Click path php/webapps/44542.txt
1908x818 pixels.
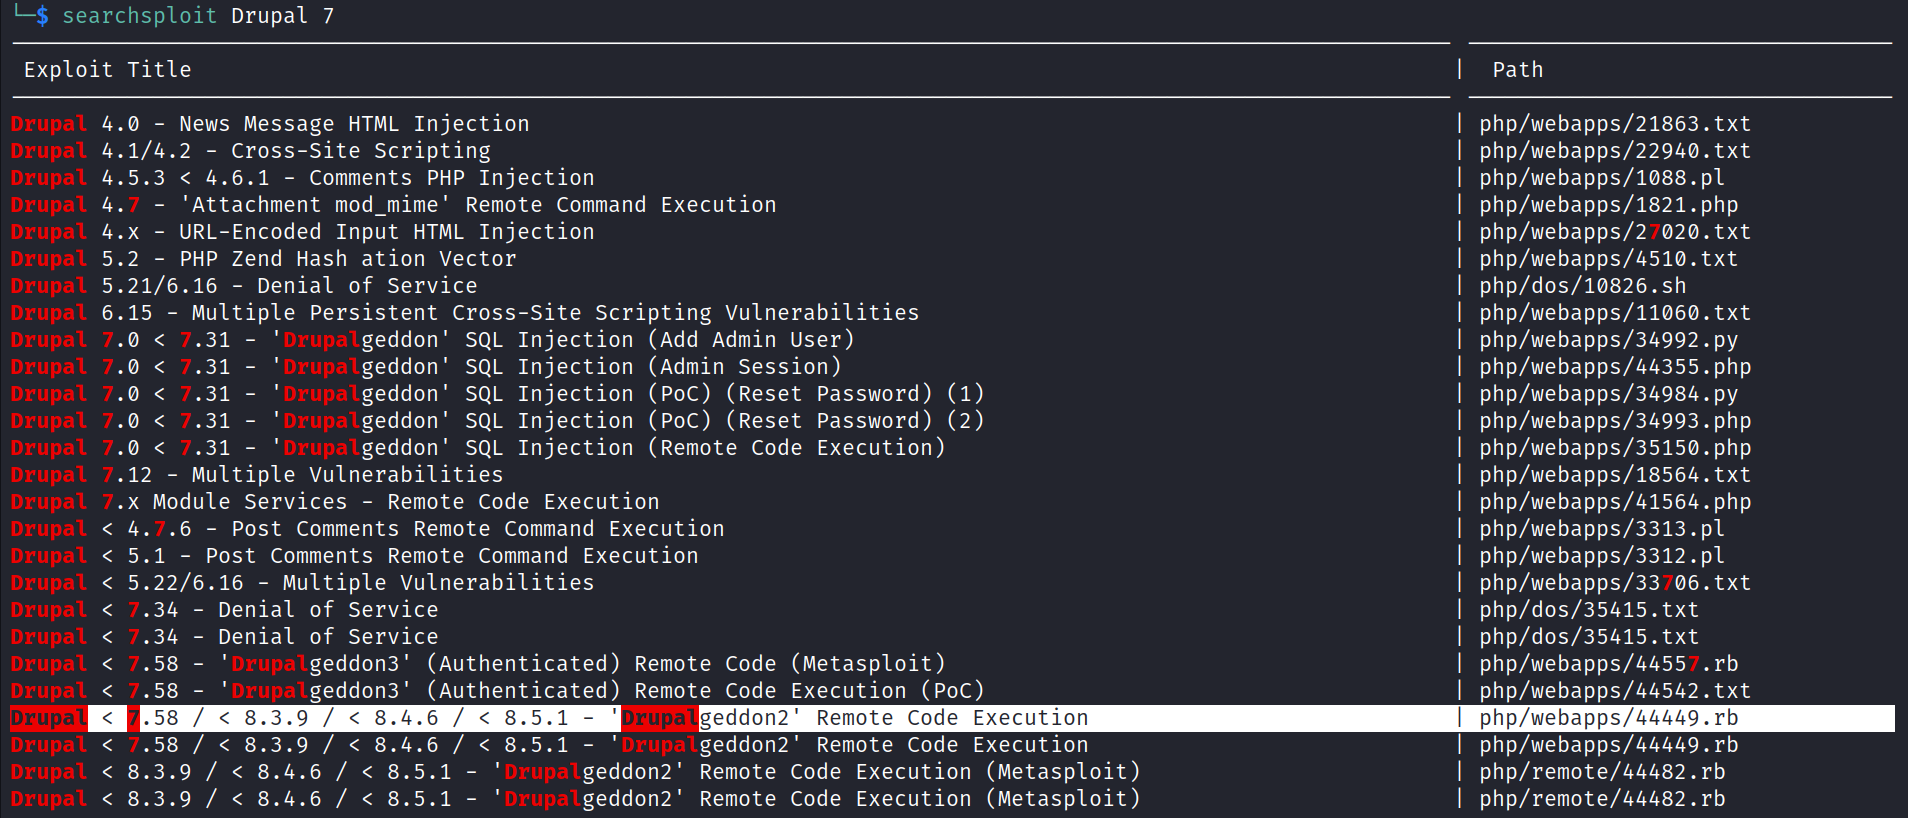pyautogui.click(x=1614, y=691)
